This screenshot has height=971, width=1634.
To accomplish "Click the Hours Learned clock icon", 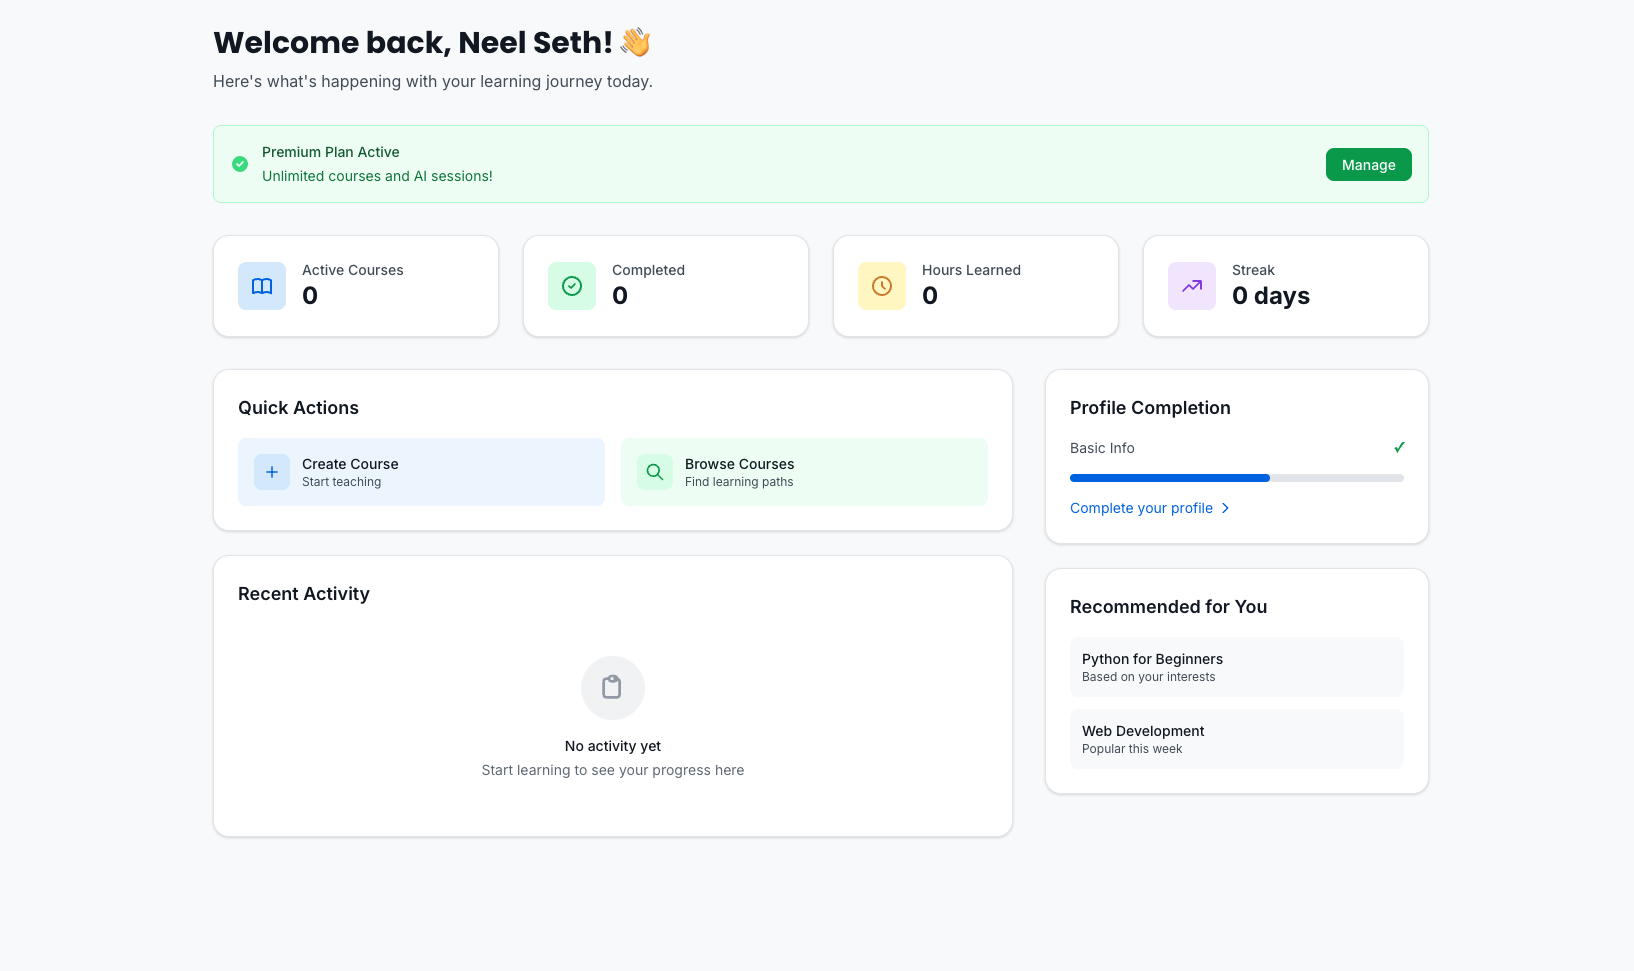I will 882,286.
